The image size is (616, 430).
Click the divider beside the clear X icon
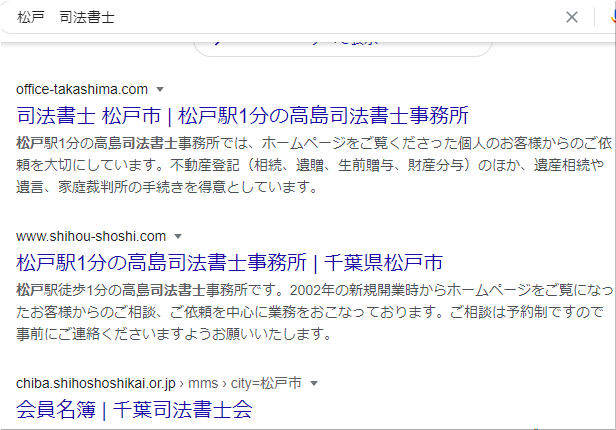[594, 17]
